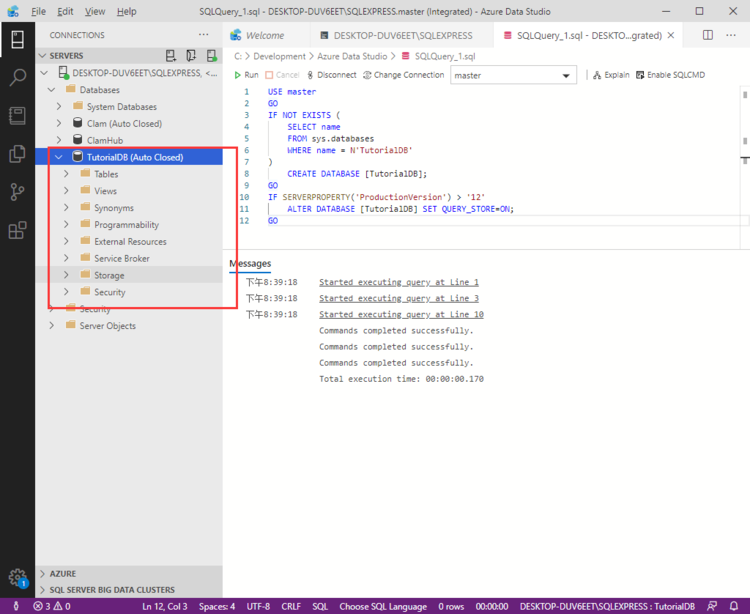
Task: Close the SQLQuery_1.sql tab
Action: click(x=671, y=35)
